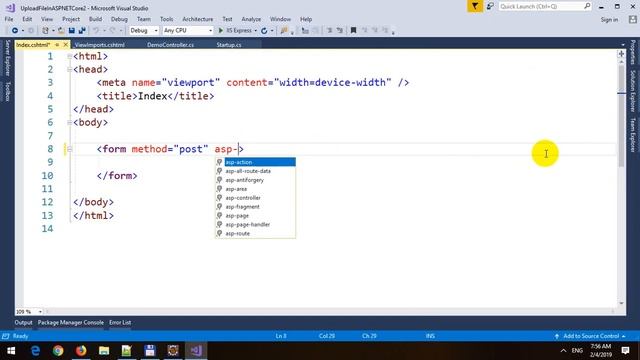Open the Error List tab

click(x=120, y=322)
